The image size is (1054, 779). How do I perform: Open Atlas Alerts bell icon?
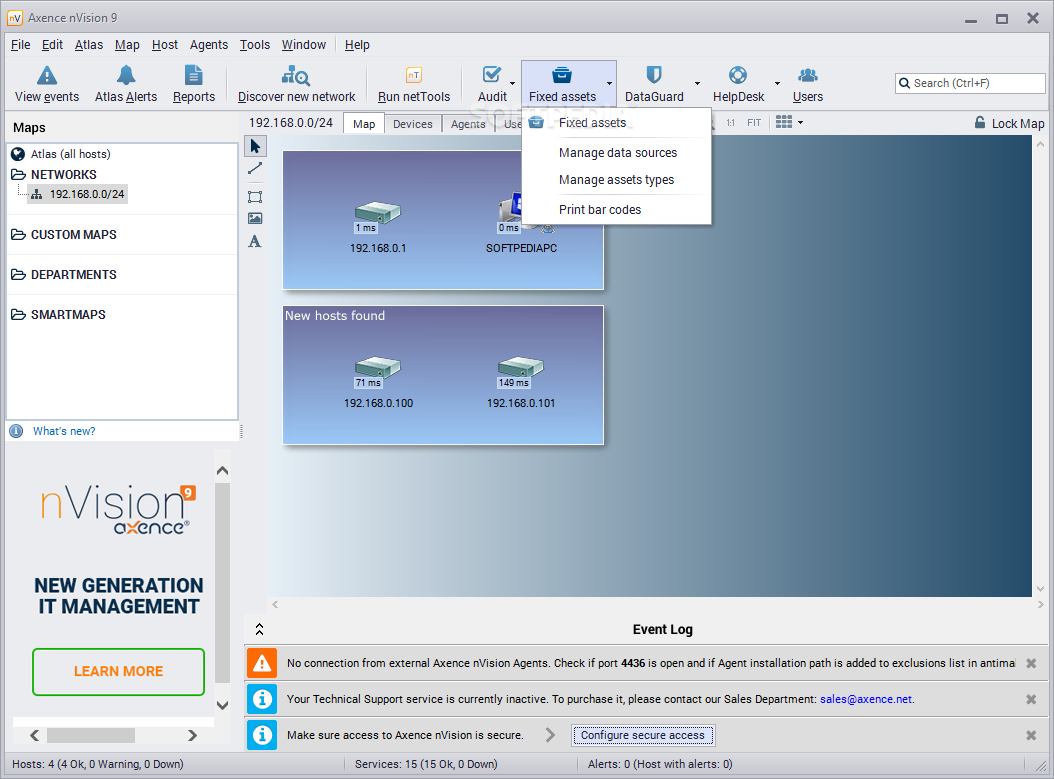(126, 75)
